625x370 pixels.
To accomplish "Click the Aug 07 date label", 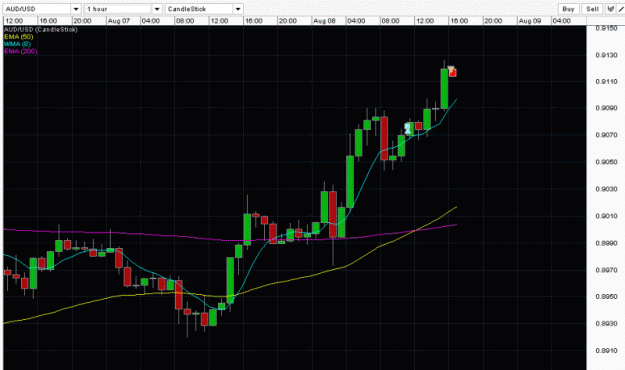I will [x=118, y=21].
